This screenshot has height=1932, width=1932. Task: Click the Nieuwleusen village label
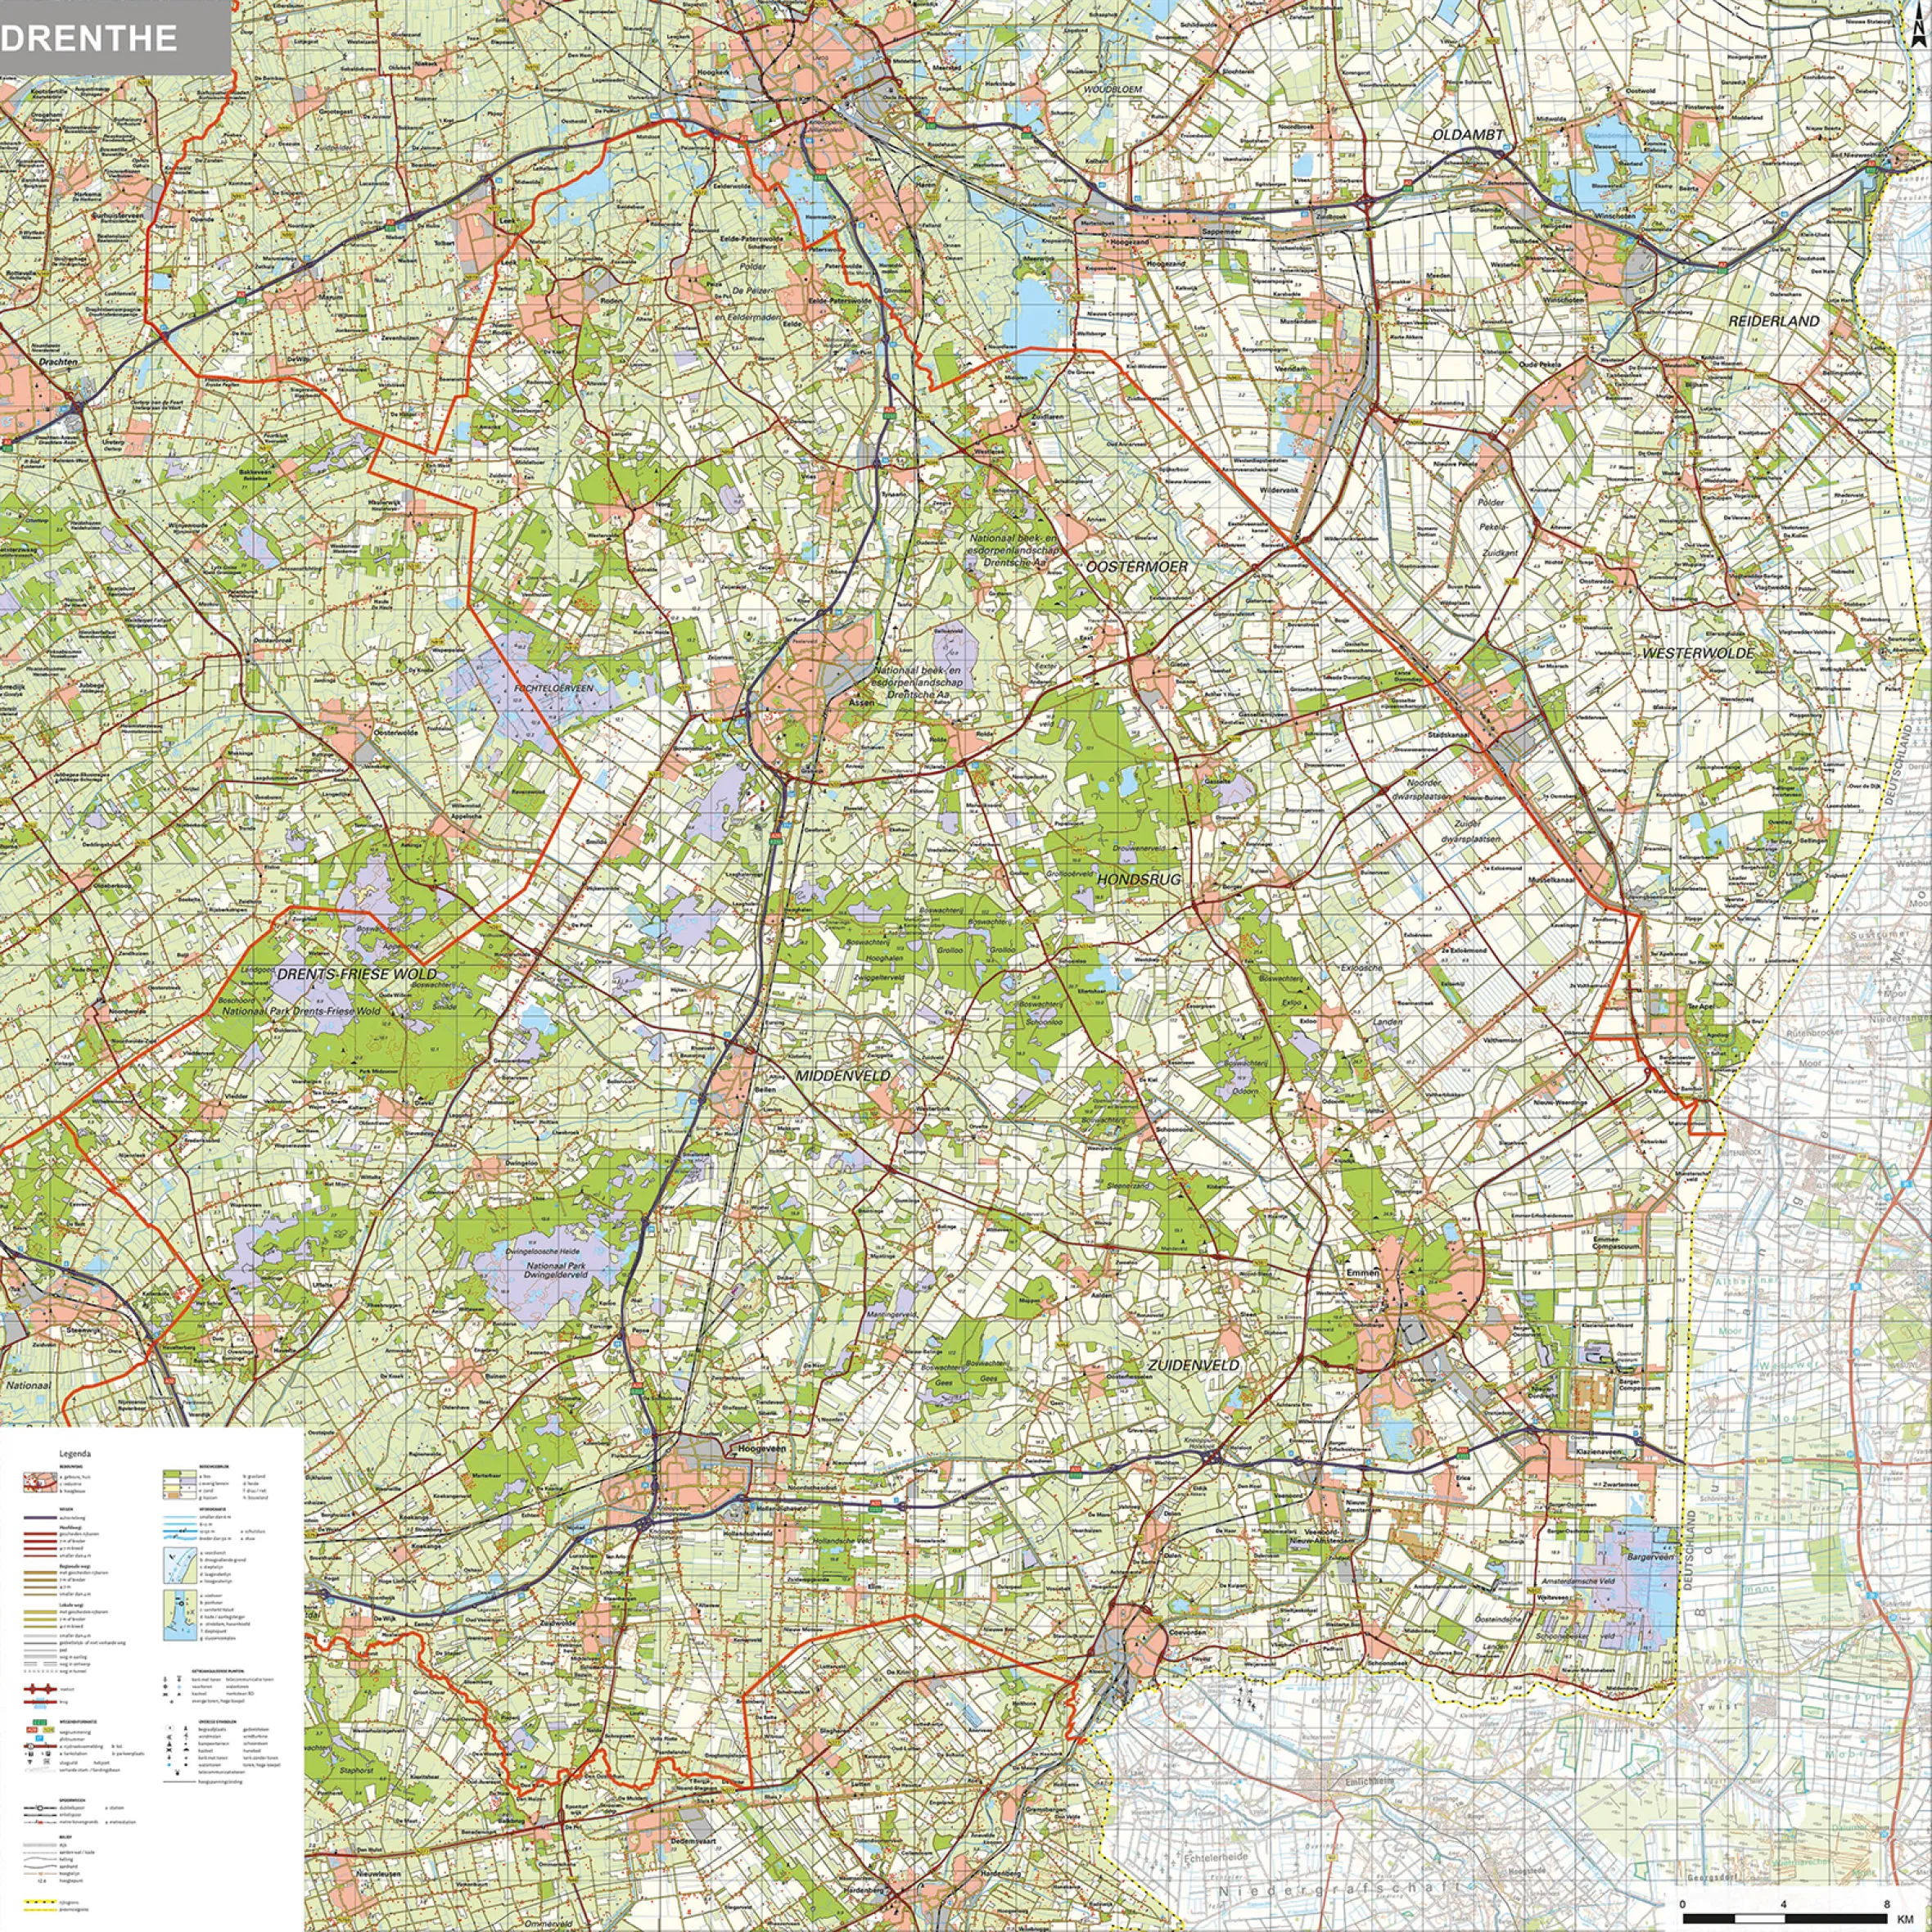click(x=378, y=1873)
